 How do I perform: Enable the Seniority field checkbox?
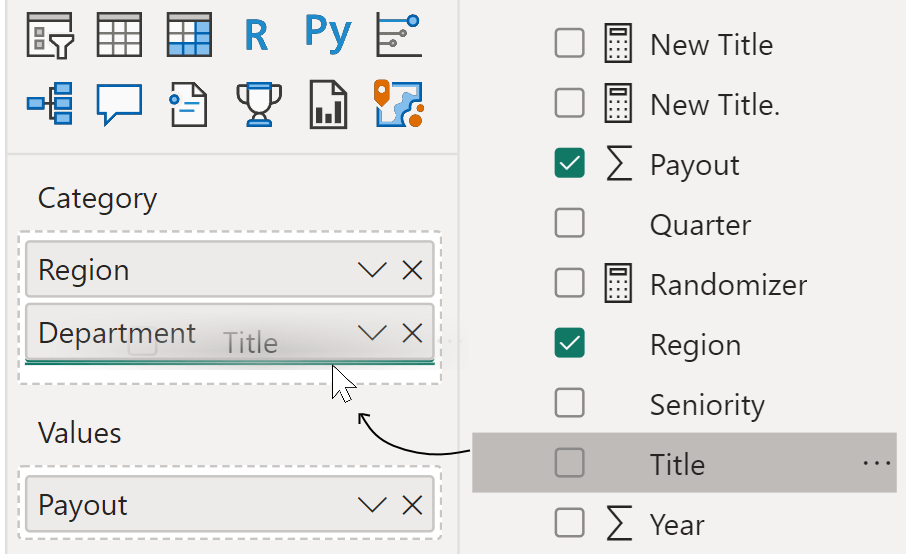point(569,404)
